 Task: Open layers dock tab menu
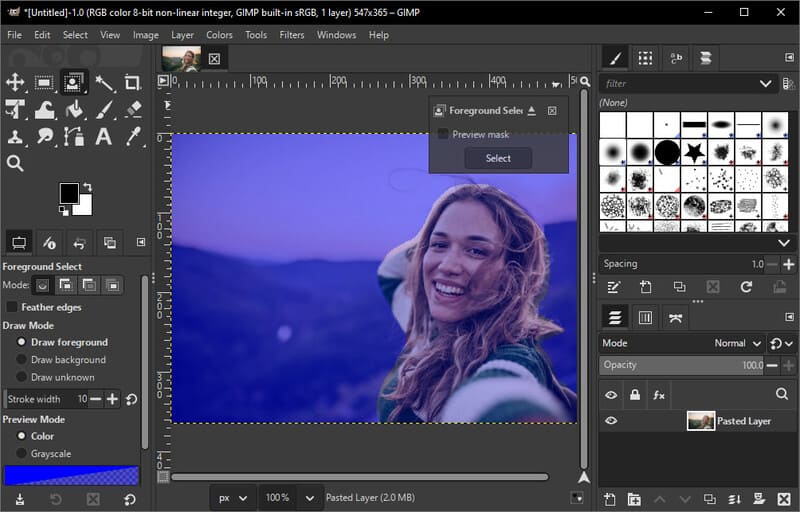[x=789, y=317]
